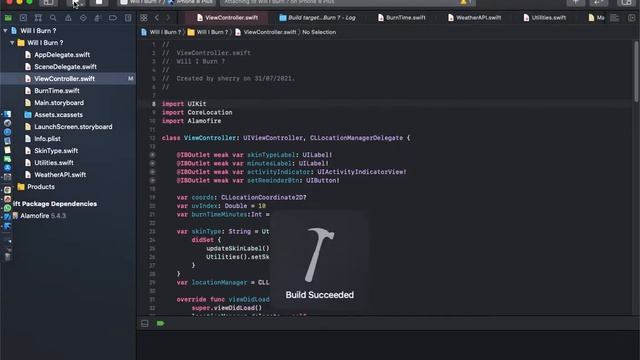Image resolution: width=640 pixels, height=360 pixels.
Task: Click WhatsApp icon in the Dock
Action: (x=7, y=208)
